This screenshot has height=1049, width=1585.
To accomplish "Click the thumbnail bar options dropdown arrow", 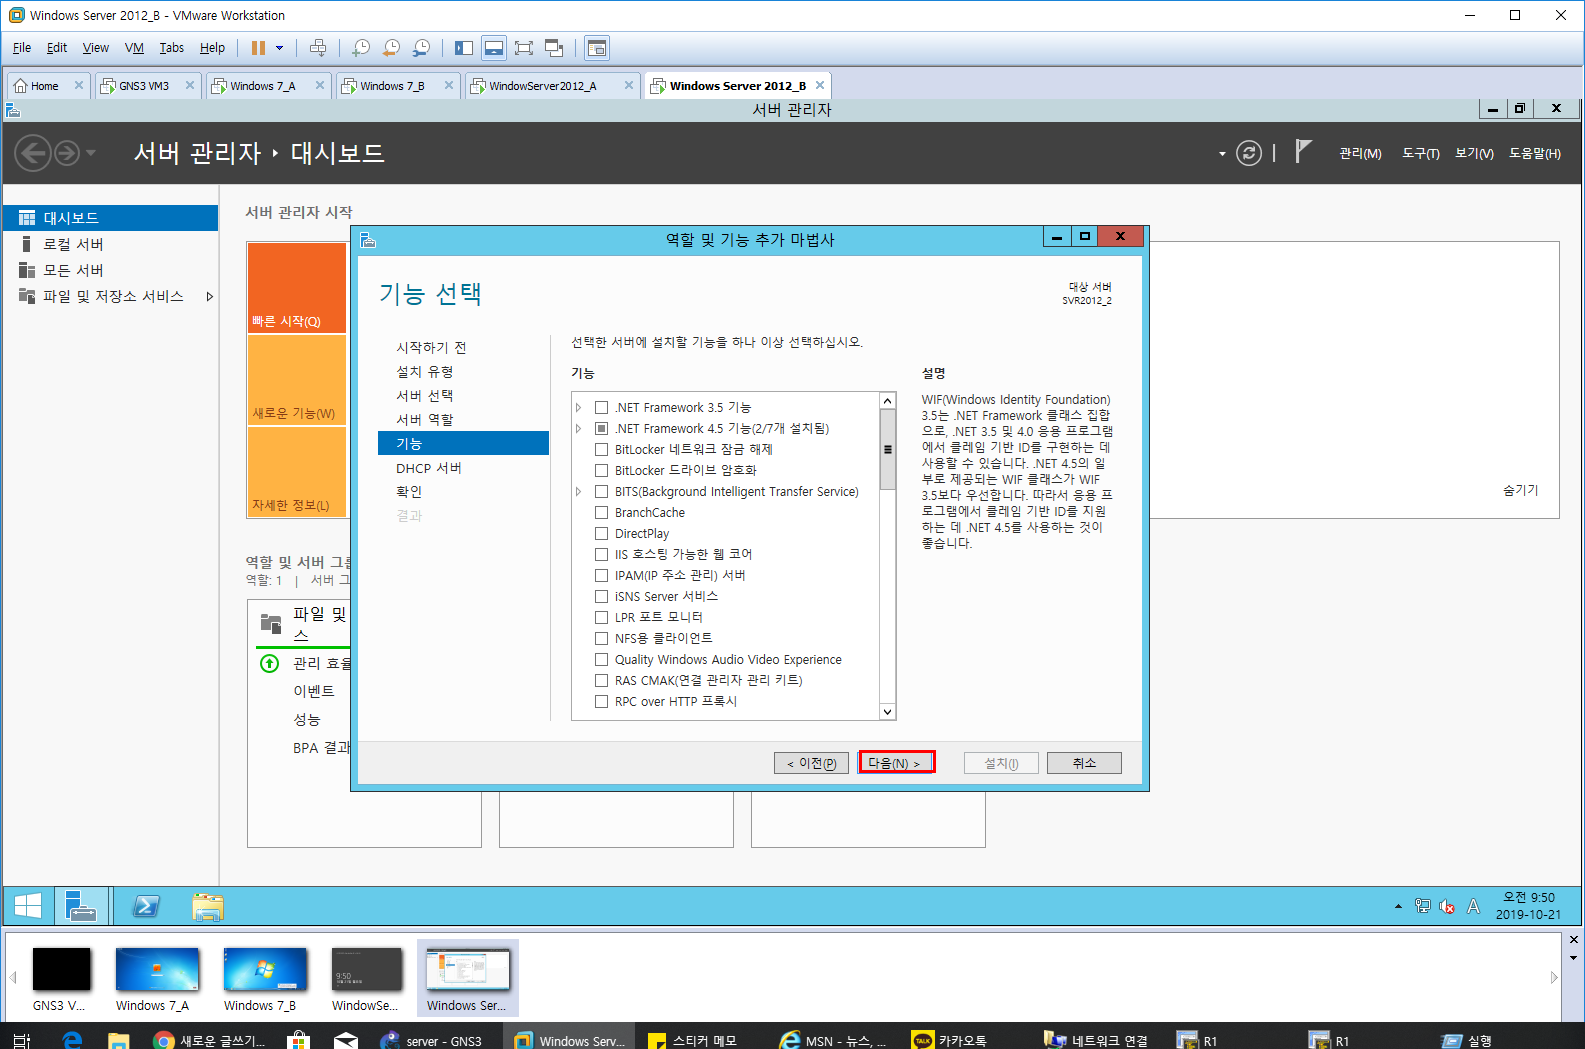I will pos(1573,958).
